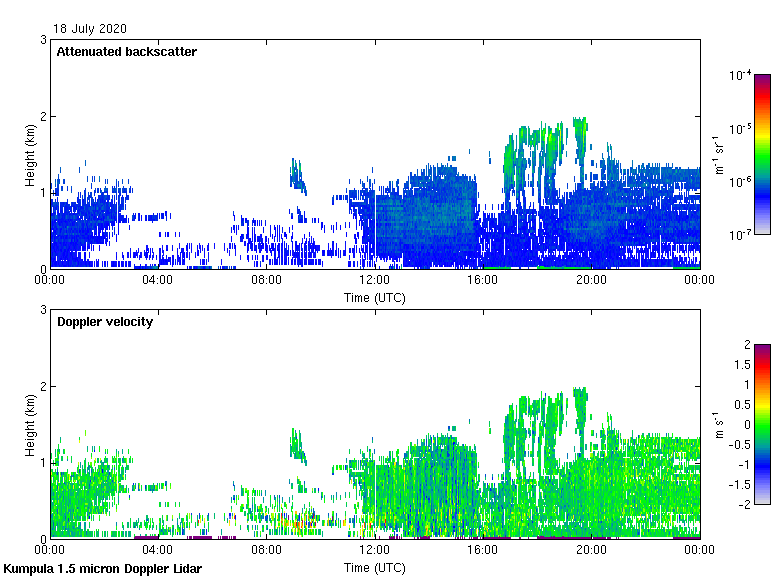Click the 20:00 tick under the Doppler velocity plot
The image size is (780, 580).
click(591, 550)
